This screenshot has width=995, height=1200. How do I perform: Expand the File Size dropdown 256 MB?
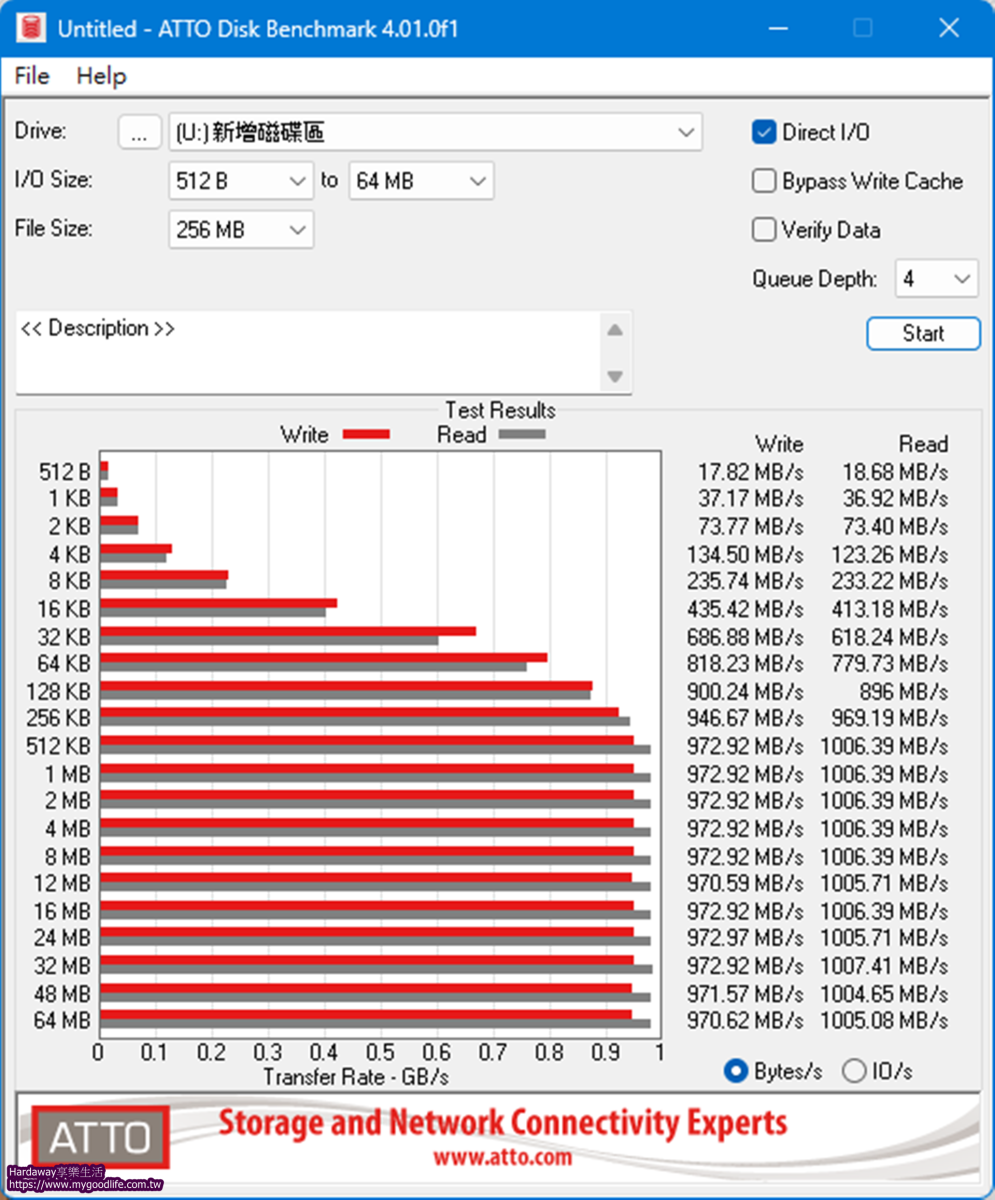(x=241, y=230)
